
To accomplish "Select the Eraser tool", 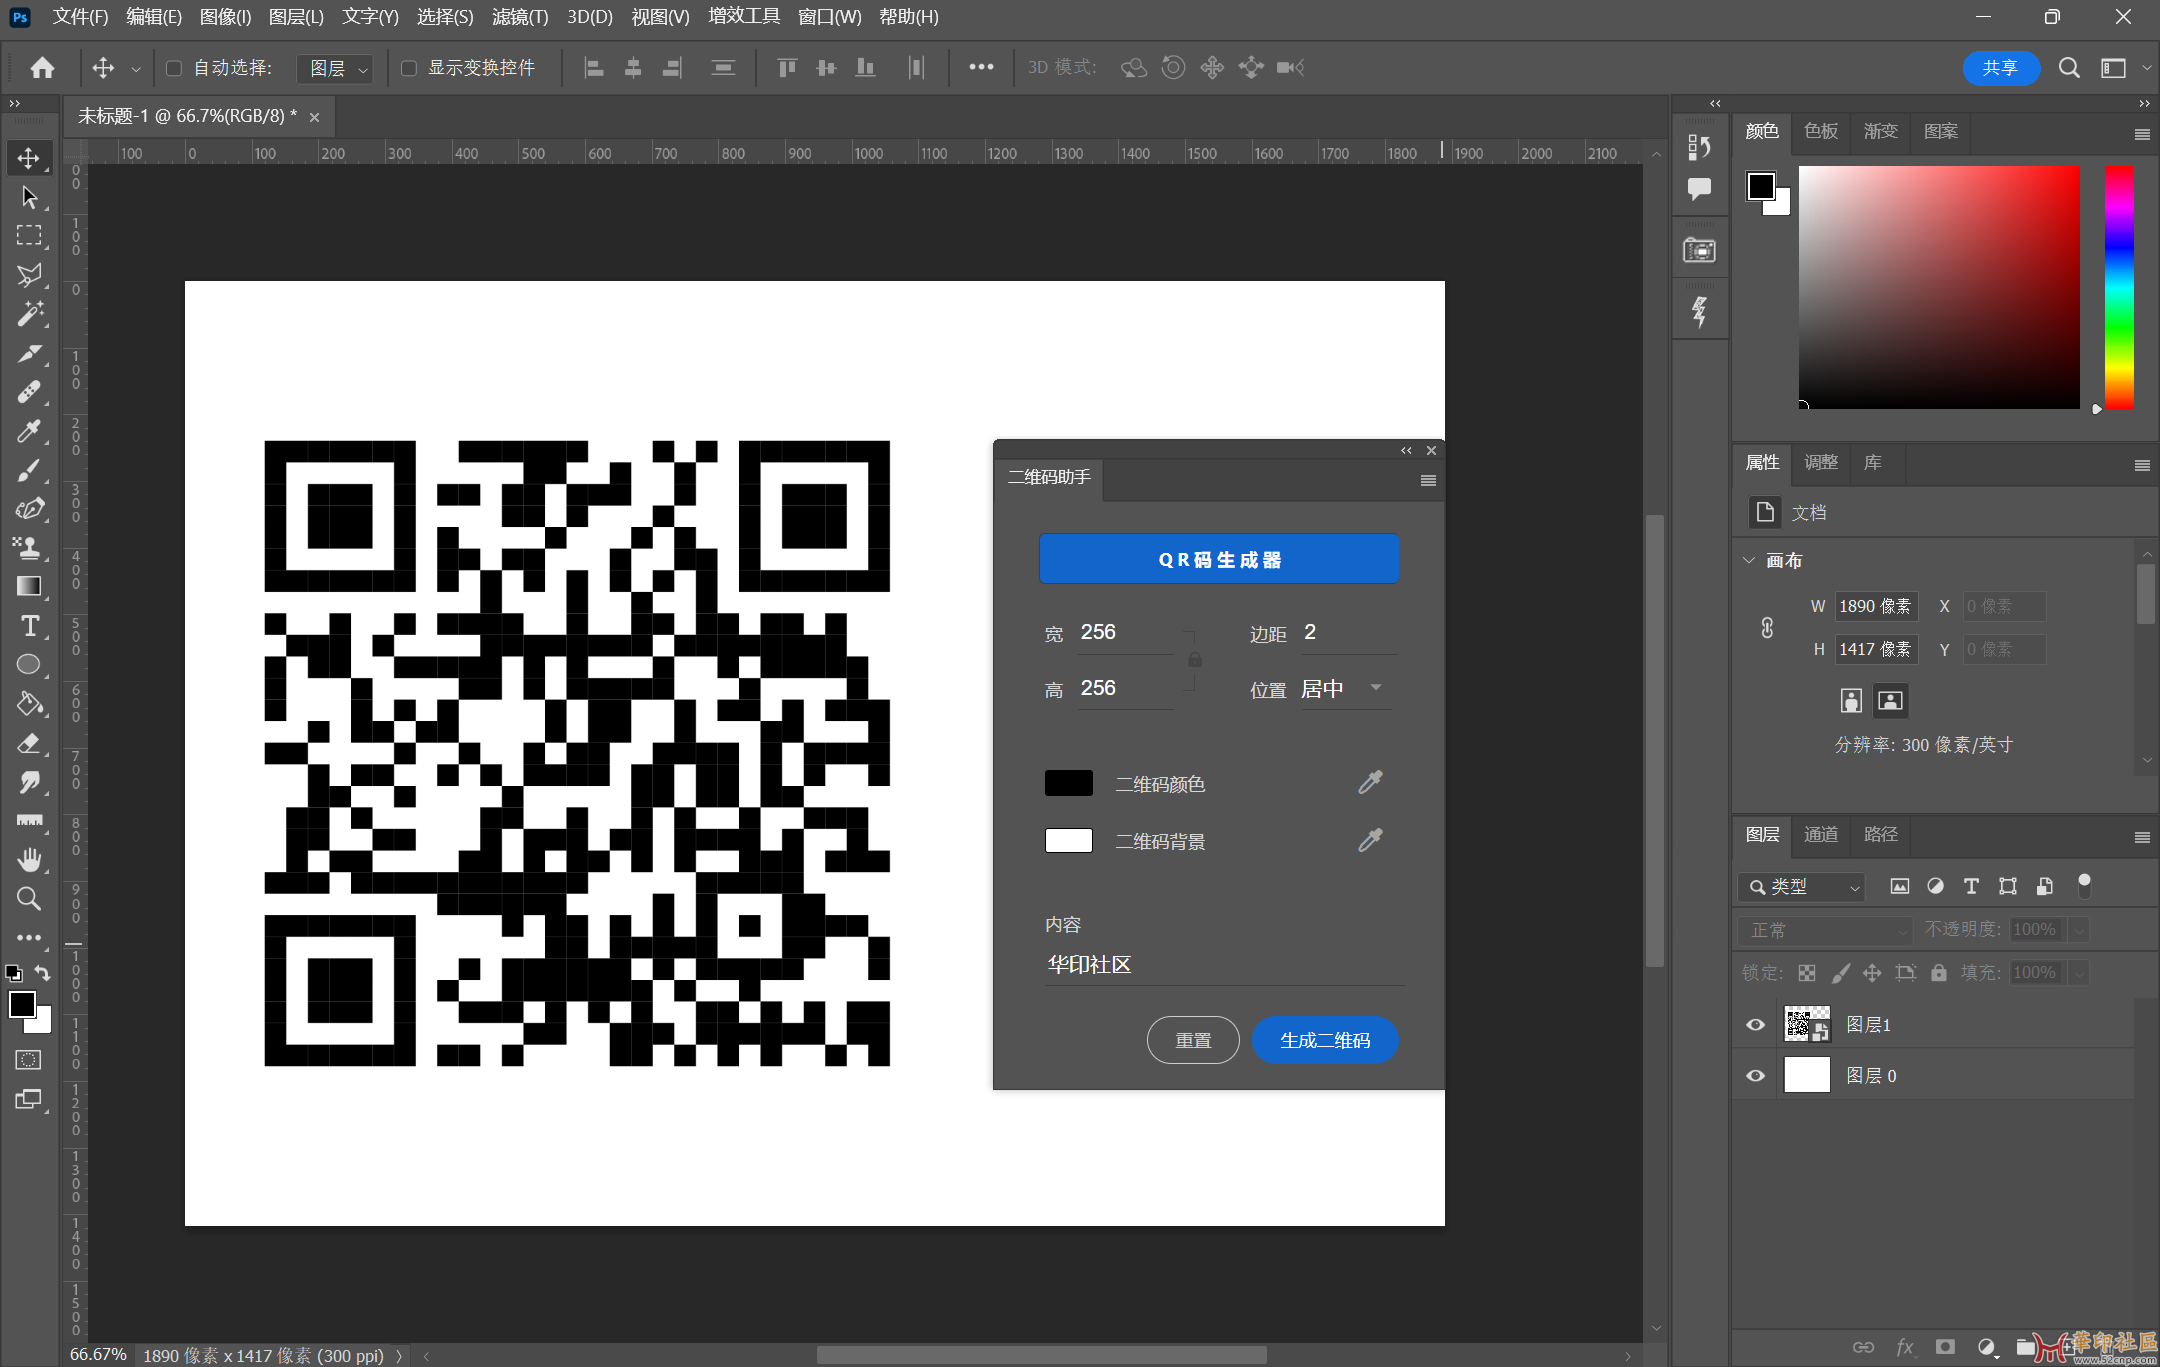I will point(29,743).
